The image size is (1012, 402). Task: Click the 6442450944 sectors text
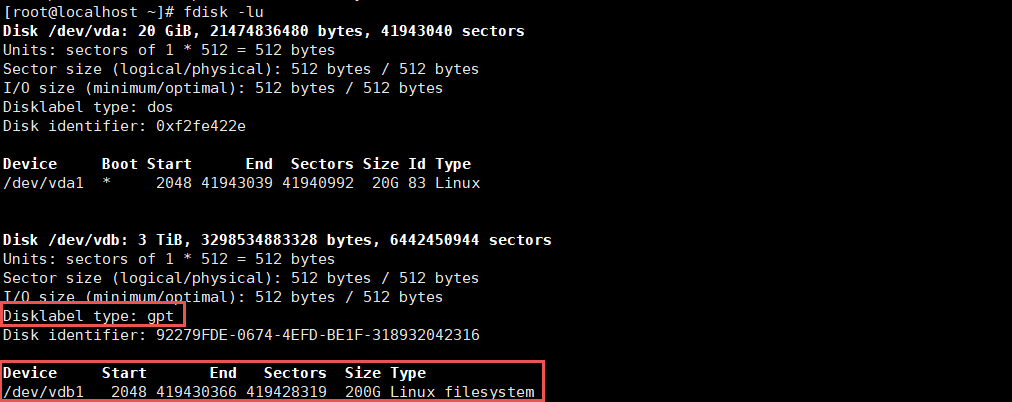[471, 240]
